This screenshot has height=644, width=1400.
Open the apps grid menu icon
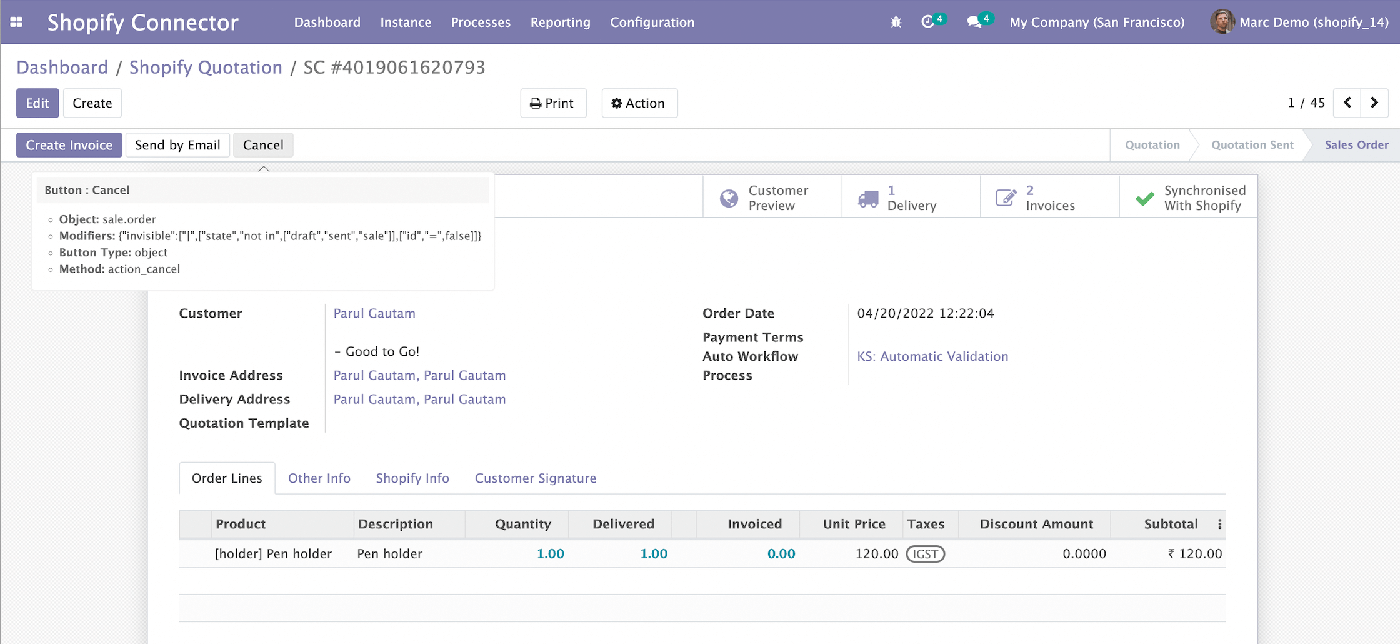tap(16, 22)
